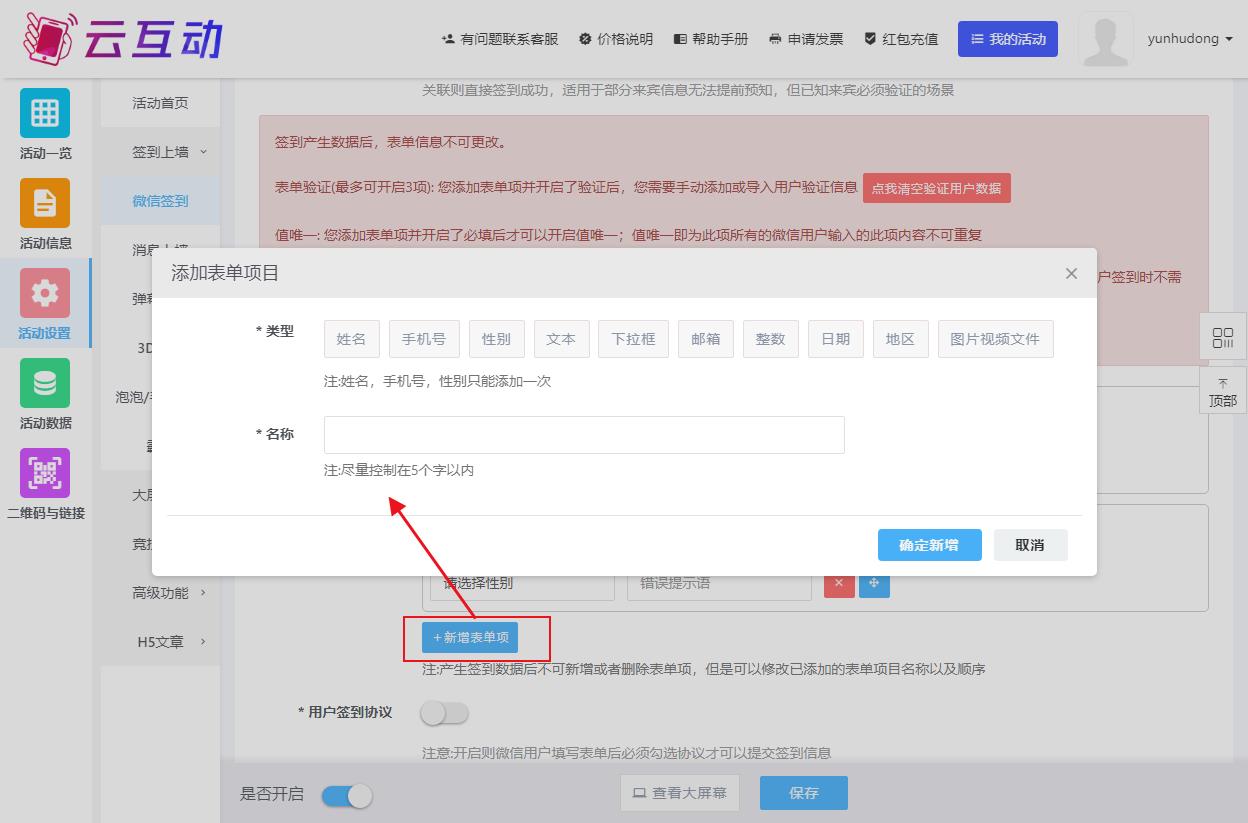Click 取消 in the dialog
Viewport: 1248px width, 823px height.
[1030, 545]
